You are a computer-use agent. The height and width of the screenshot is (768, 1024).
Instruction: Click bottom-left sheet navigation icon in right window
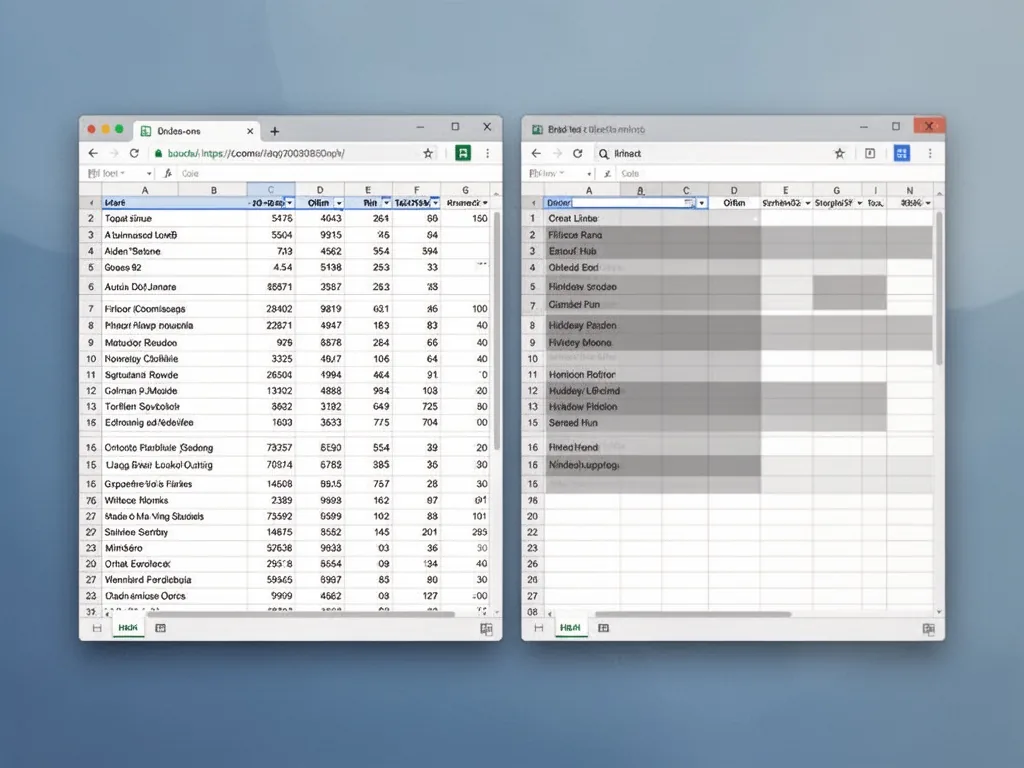pos(538,628)
